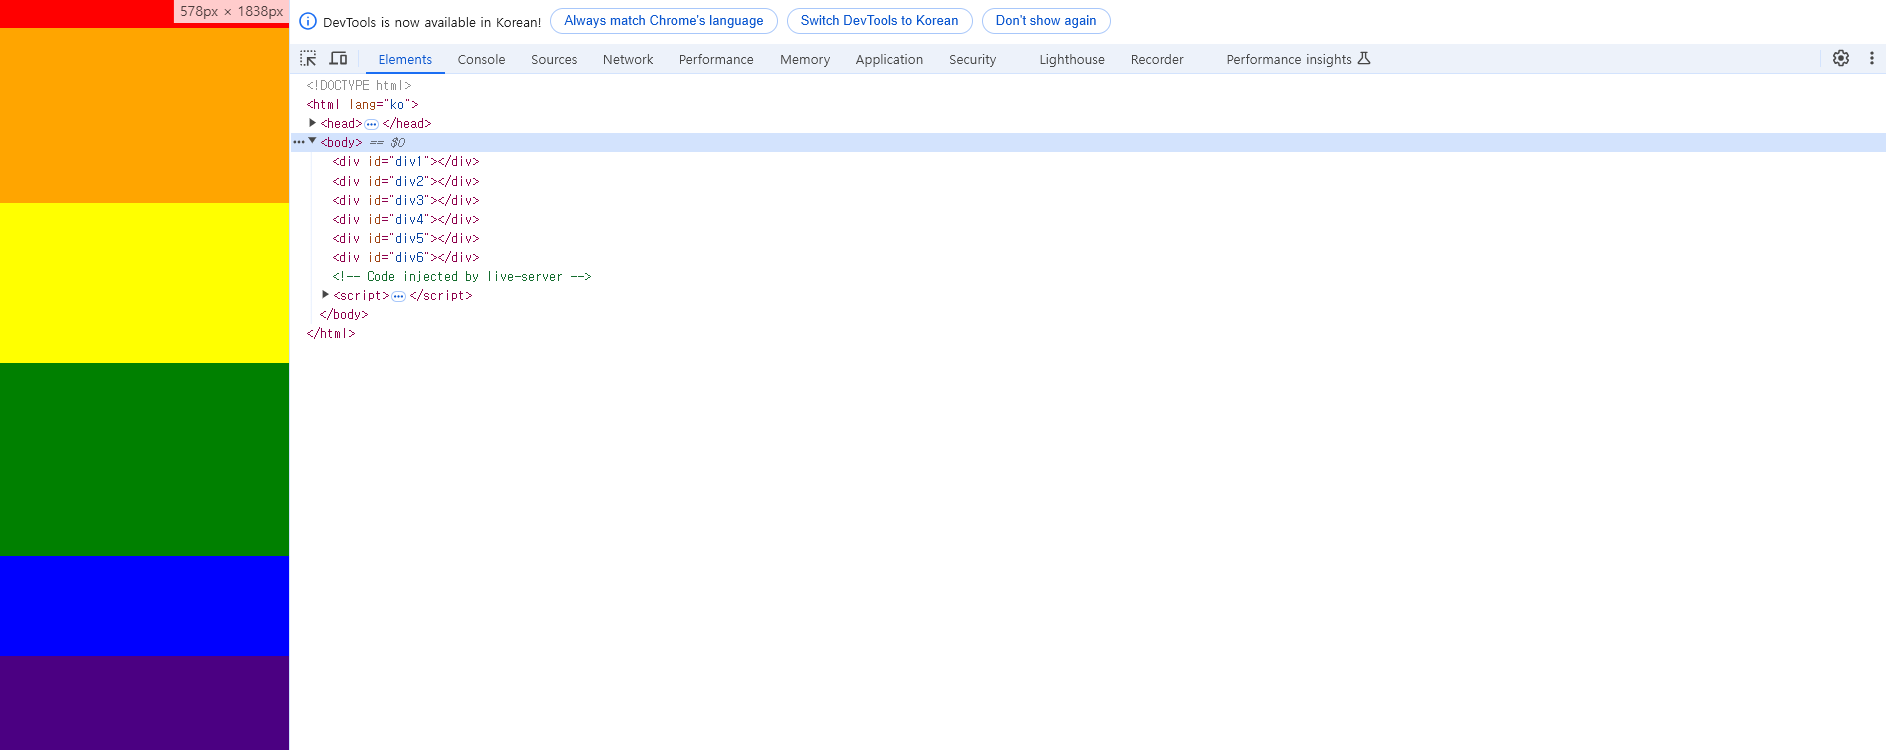Screen dimensions: 1886x750
Task: Click the green stripe in the page
Action: (x=144, y=459)
